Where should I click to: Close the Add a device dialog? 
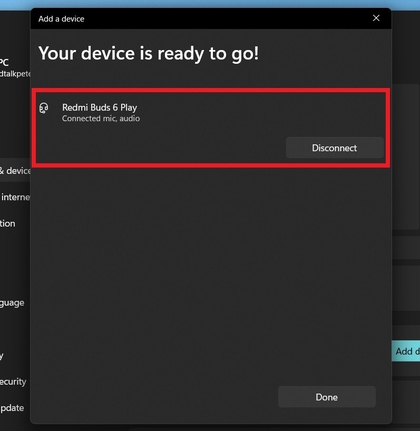tap(376, 18)
